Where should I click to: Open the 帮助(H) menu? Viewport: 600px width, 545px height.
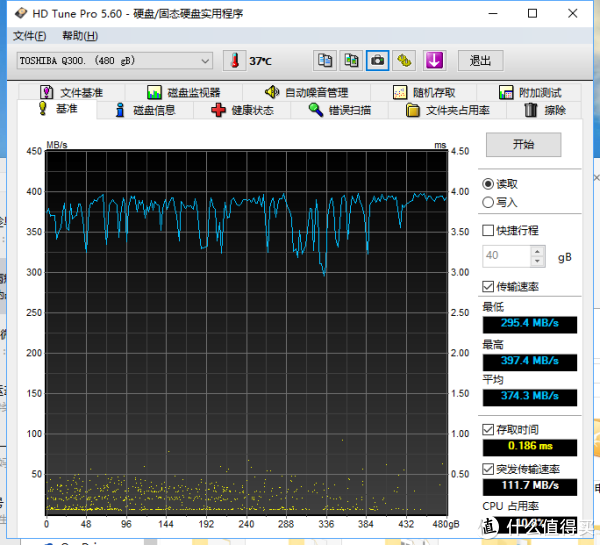point(80,36)
